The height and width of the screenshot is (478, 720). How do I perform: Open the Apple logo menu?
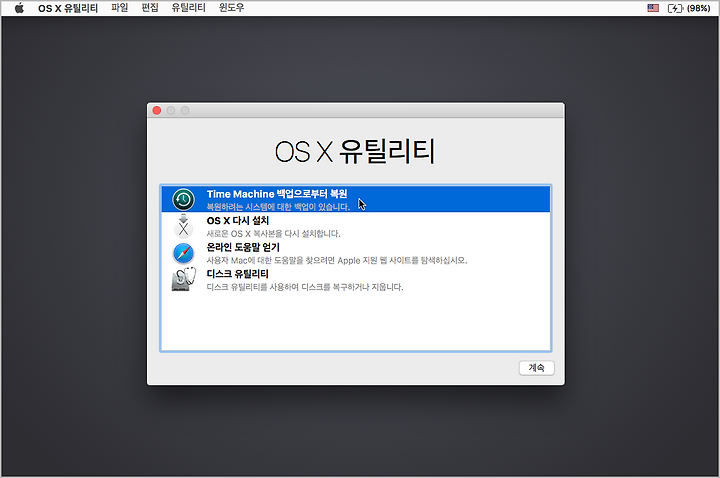(x=19, y=8)
